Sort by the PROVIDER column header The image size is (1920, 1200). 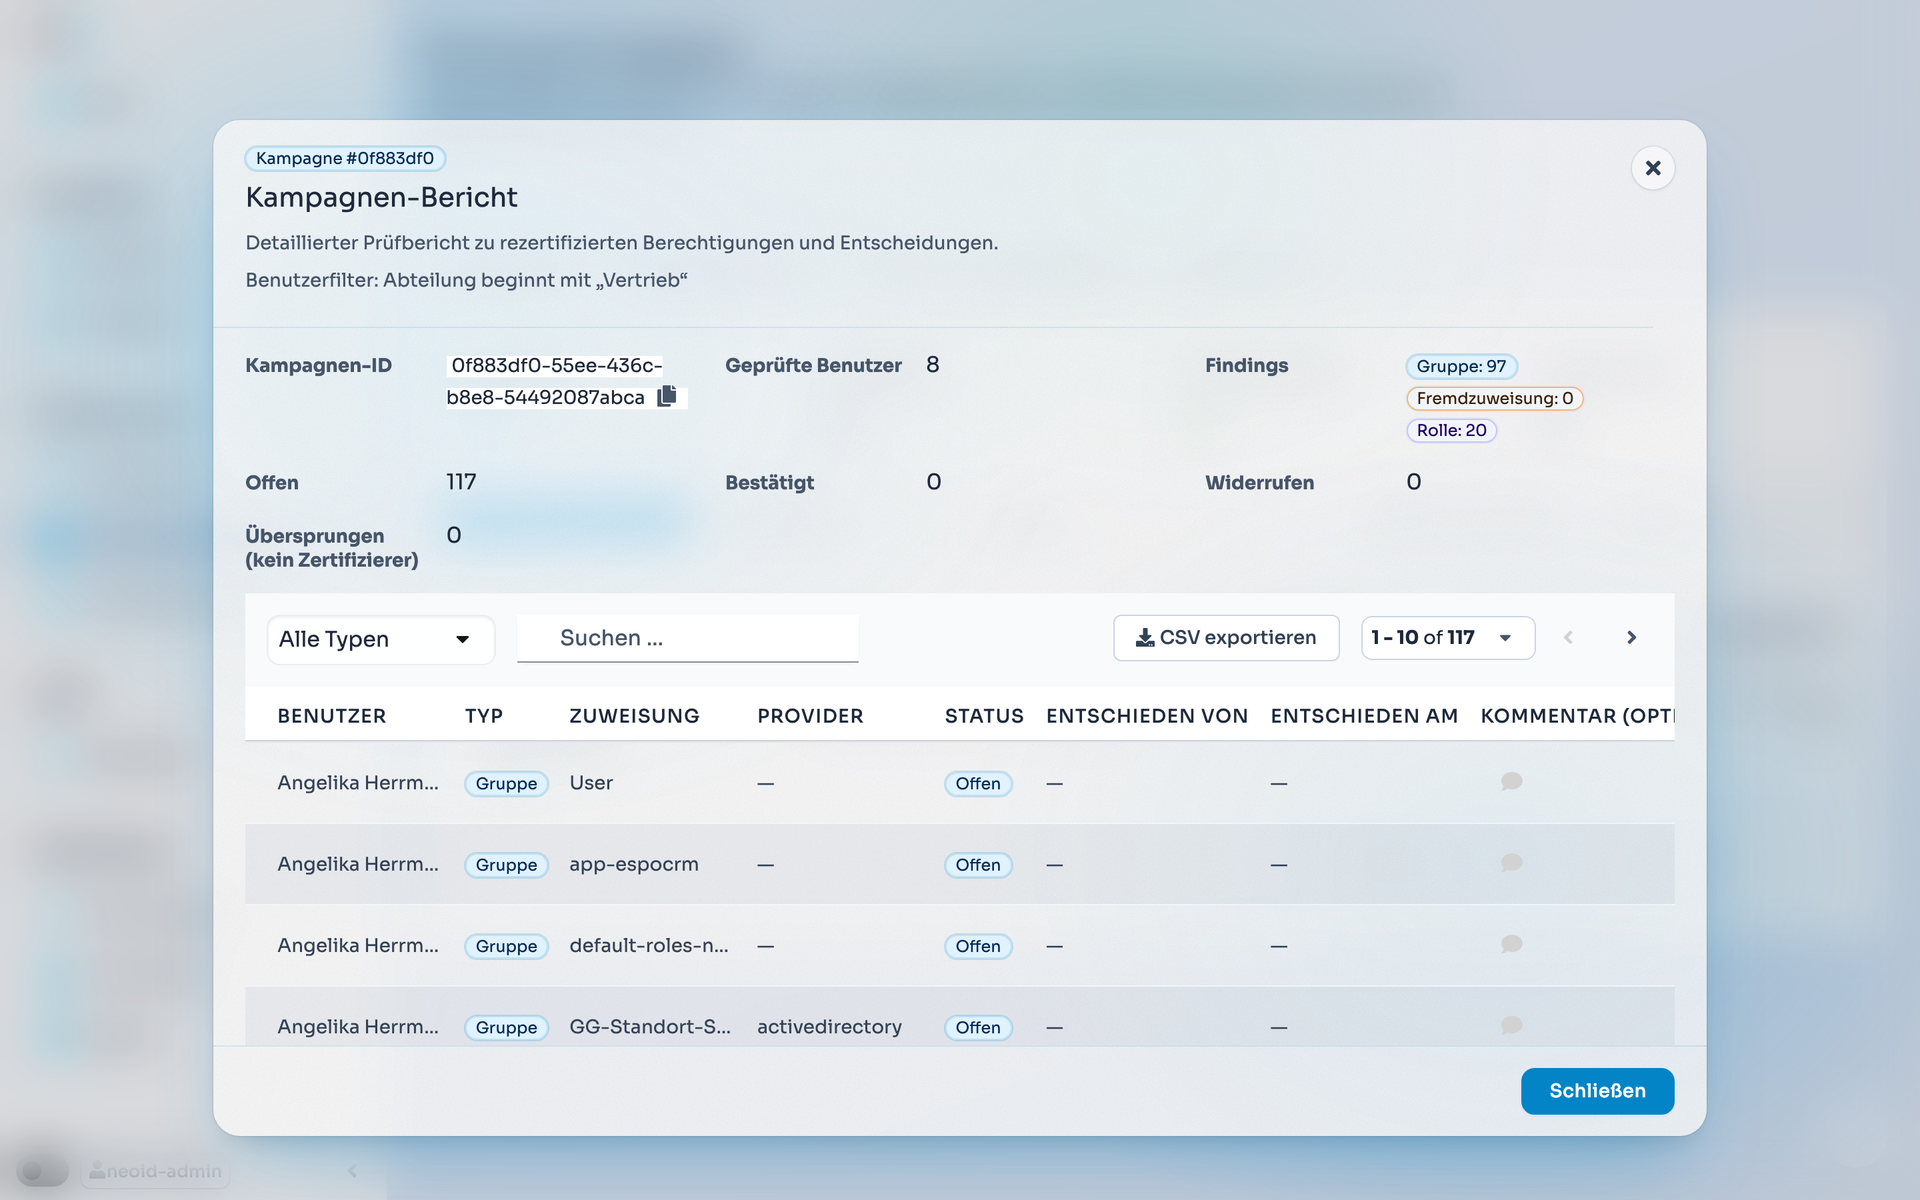pyautogui.click(x=810, y=716)
